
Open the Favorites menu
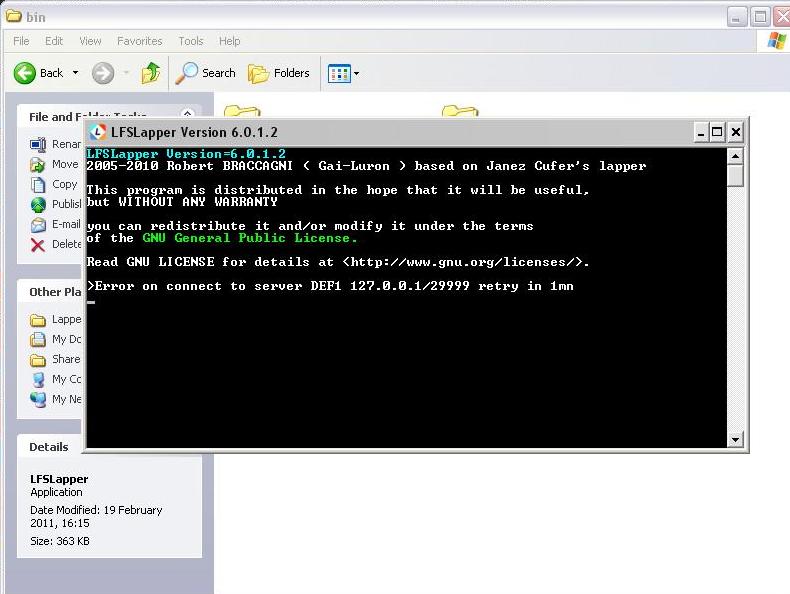140,41
